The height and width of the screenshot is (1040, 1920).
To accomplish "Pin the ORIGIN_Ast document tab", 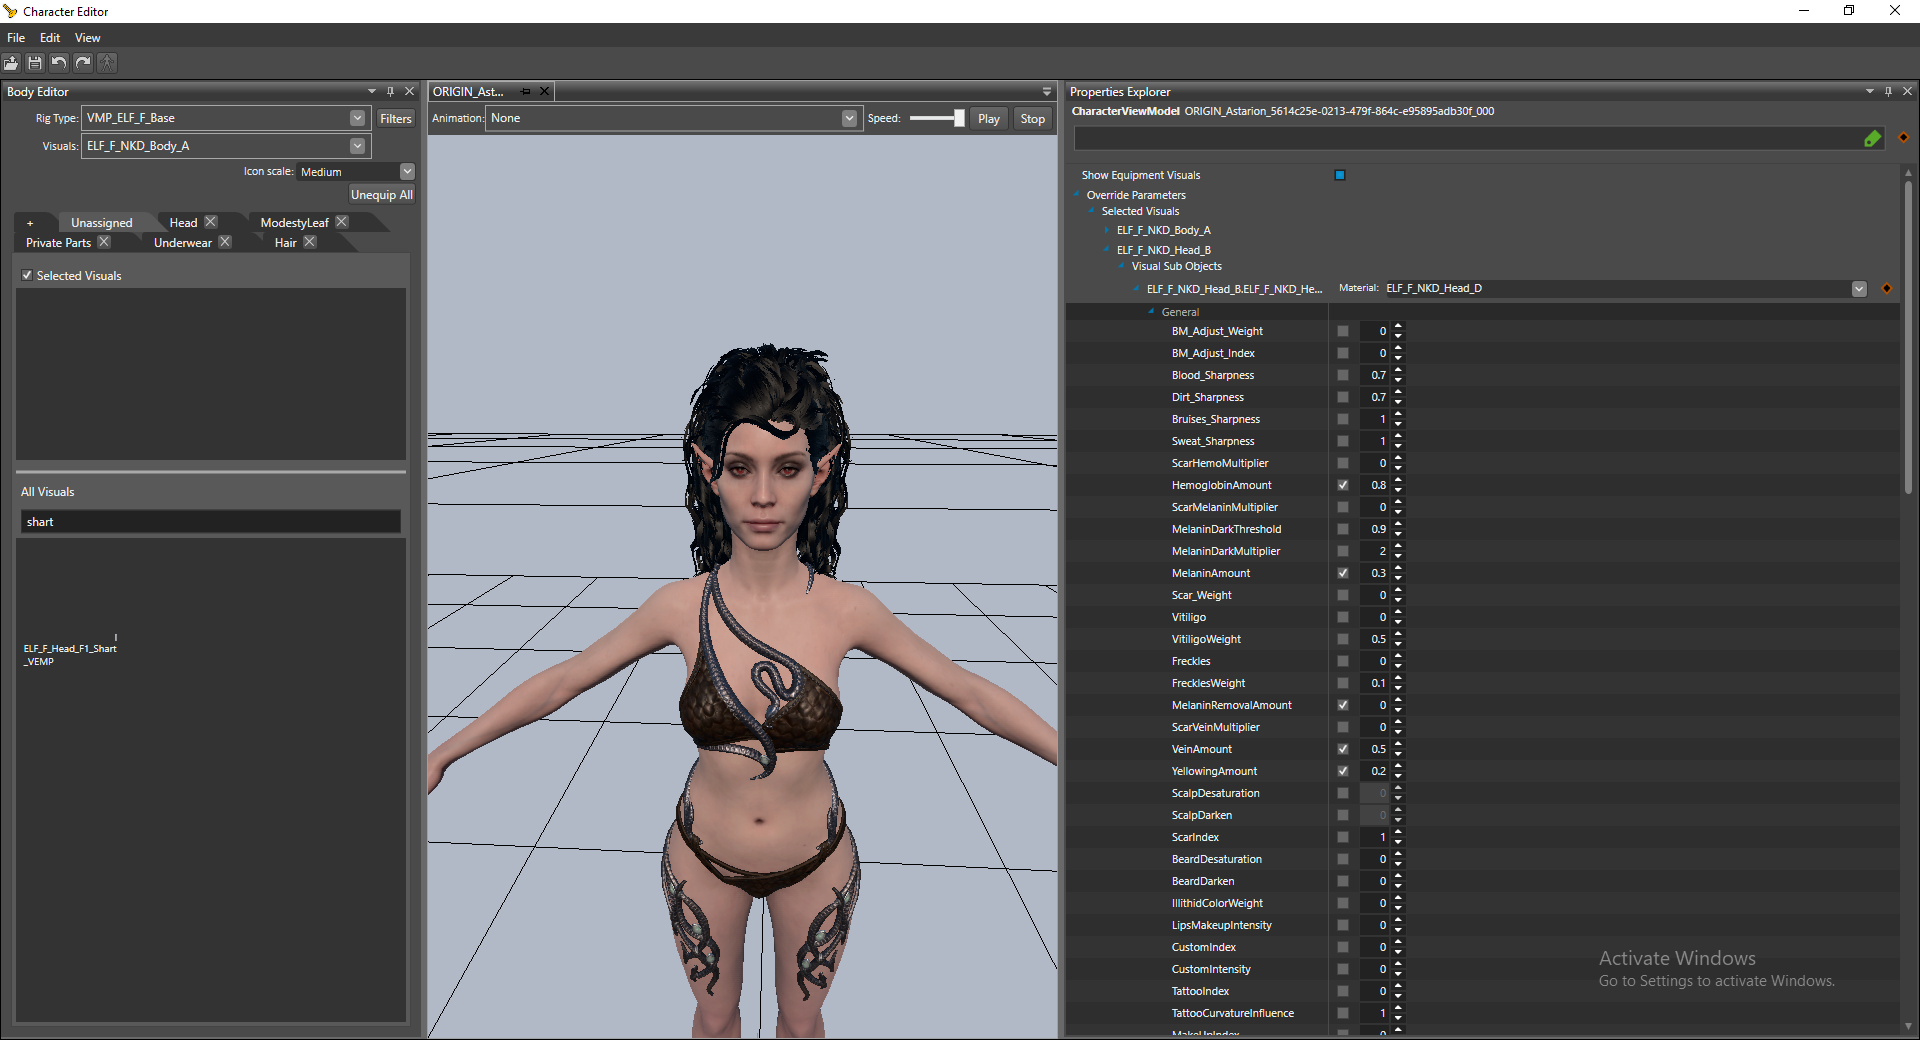I will pyautogui.click(x=526, y=91).
